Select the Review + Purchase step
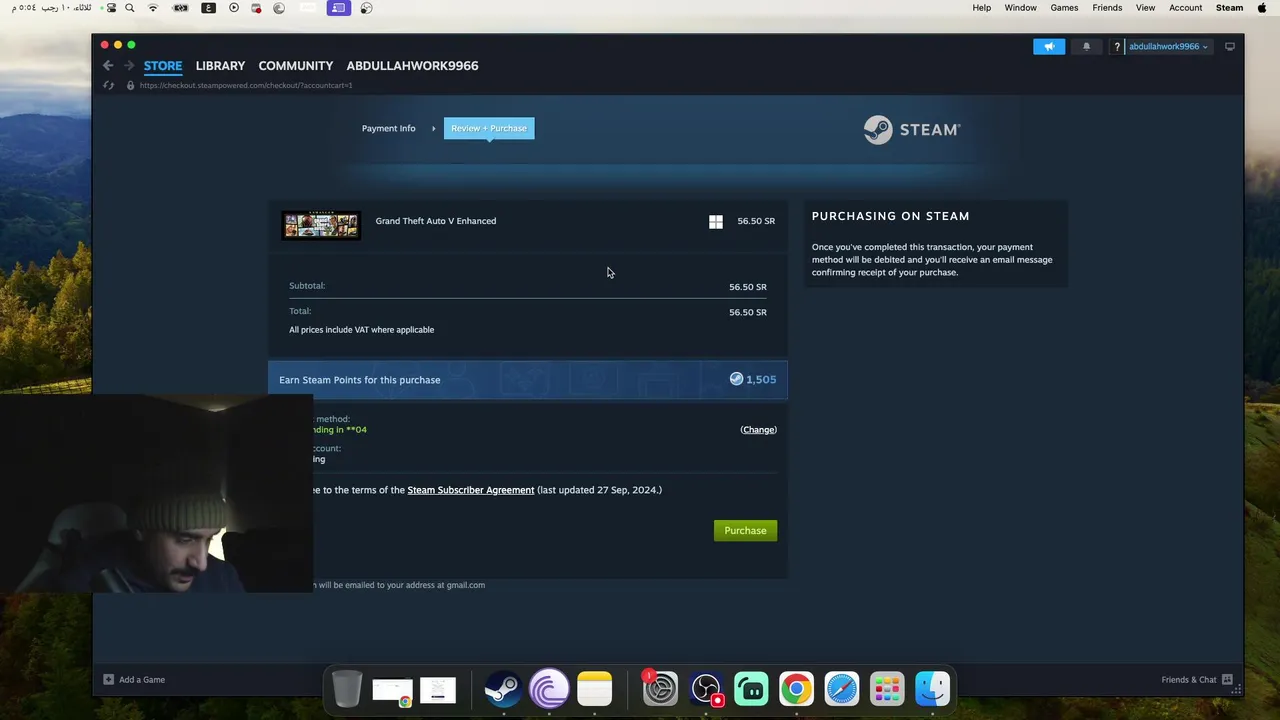1280x720 pixels. 489,128
